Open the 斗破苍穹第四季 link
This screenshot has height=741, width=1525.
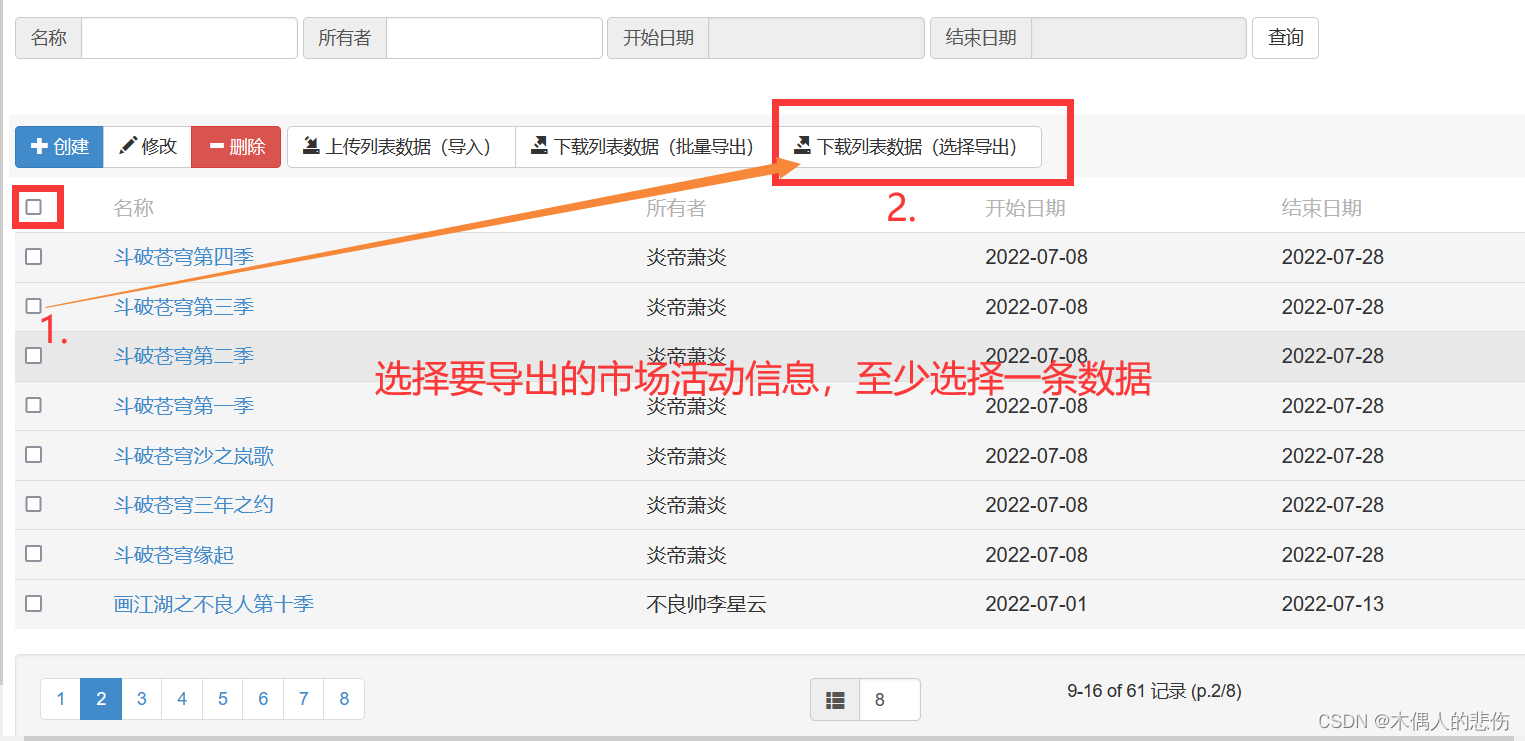184,257
